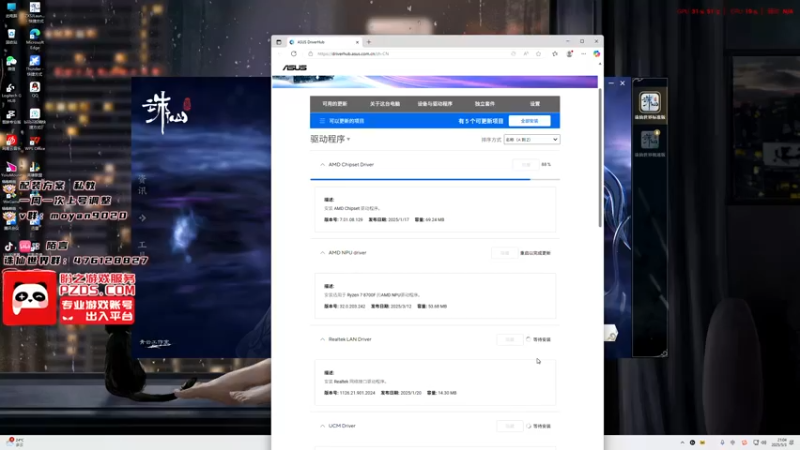800x450 pixels.
Task: Open the Edge profile menu
Action: click(569, 54)
